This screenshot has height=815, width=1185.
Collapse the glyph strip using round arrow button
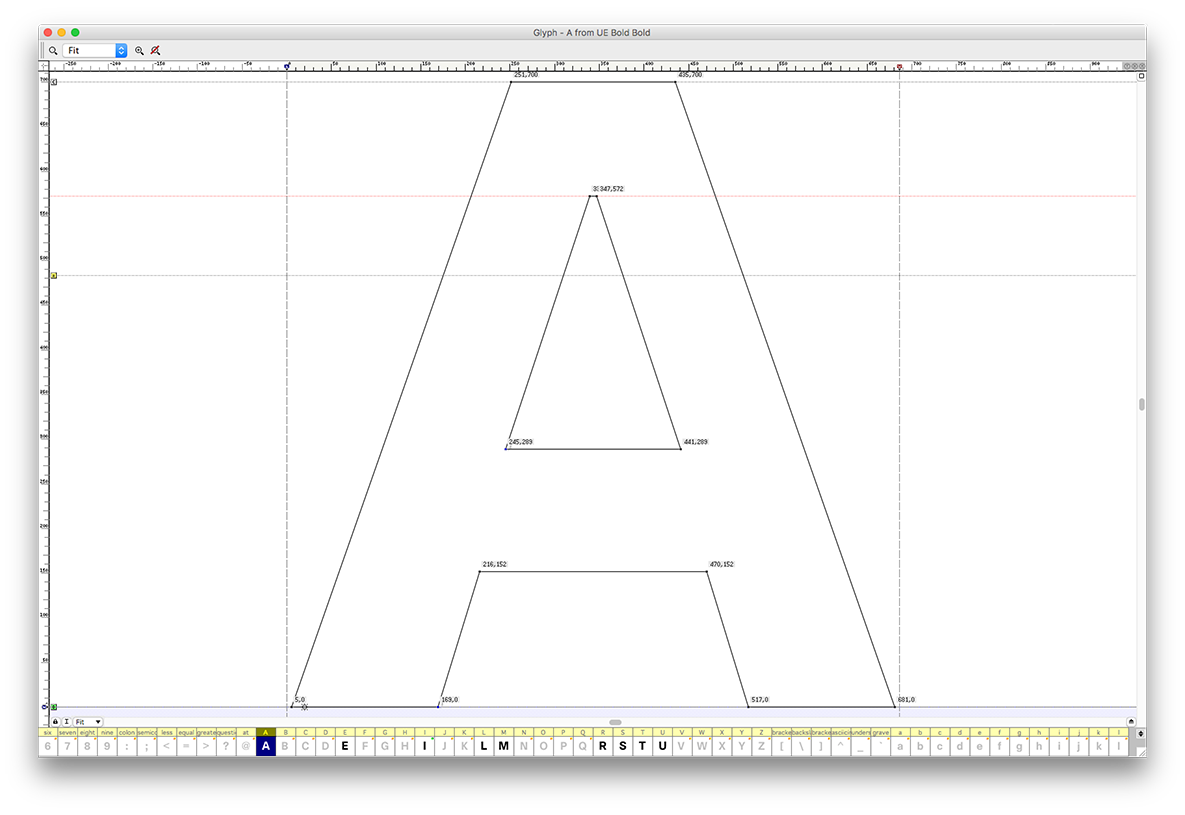[x=1131, y=721]
